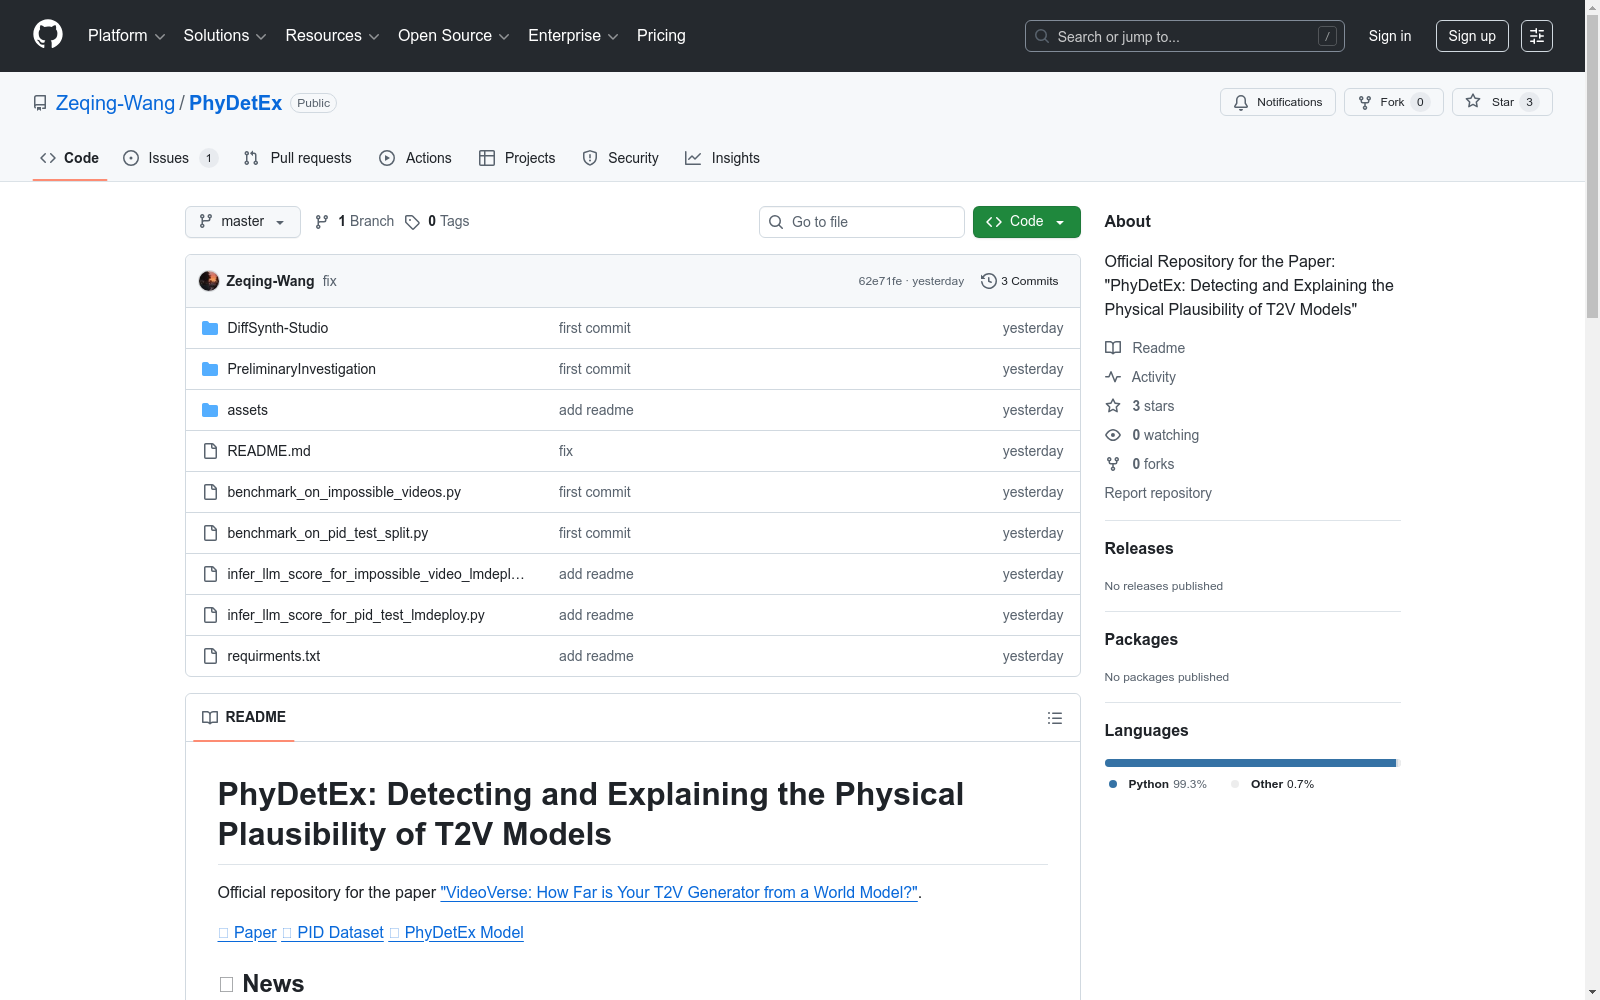Open commit hash 62e71fe
The image size is (1600, 1000).
pos(880,281)
